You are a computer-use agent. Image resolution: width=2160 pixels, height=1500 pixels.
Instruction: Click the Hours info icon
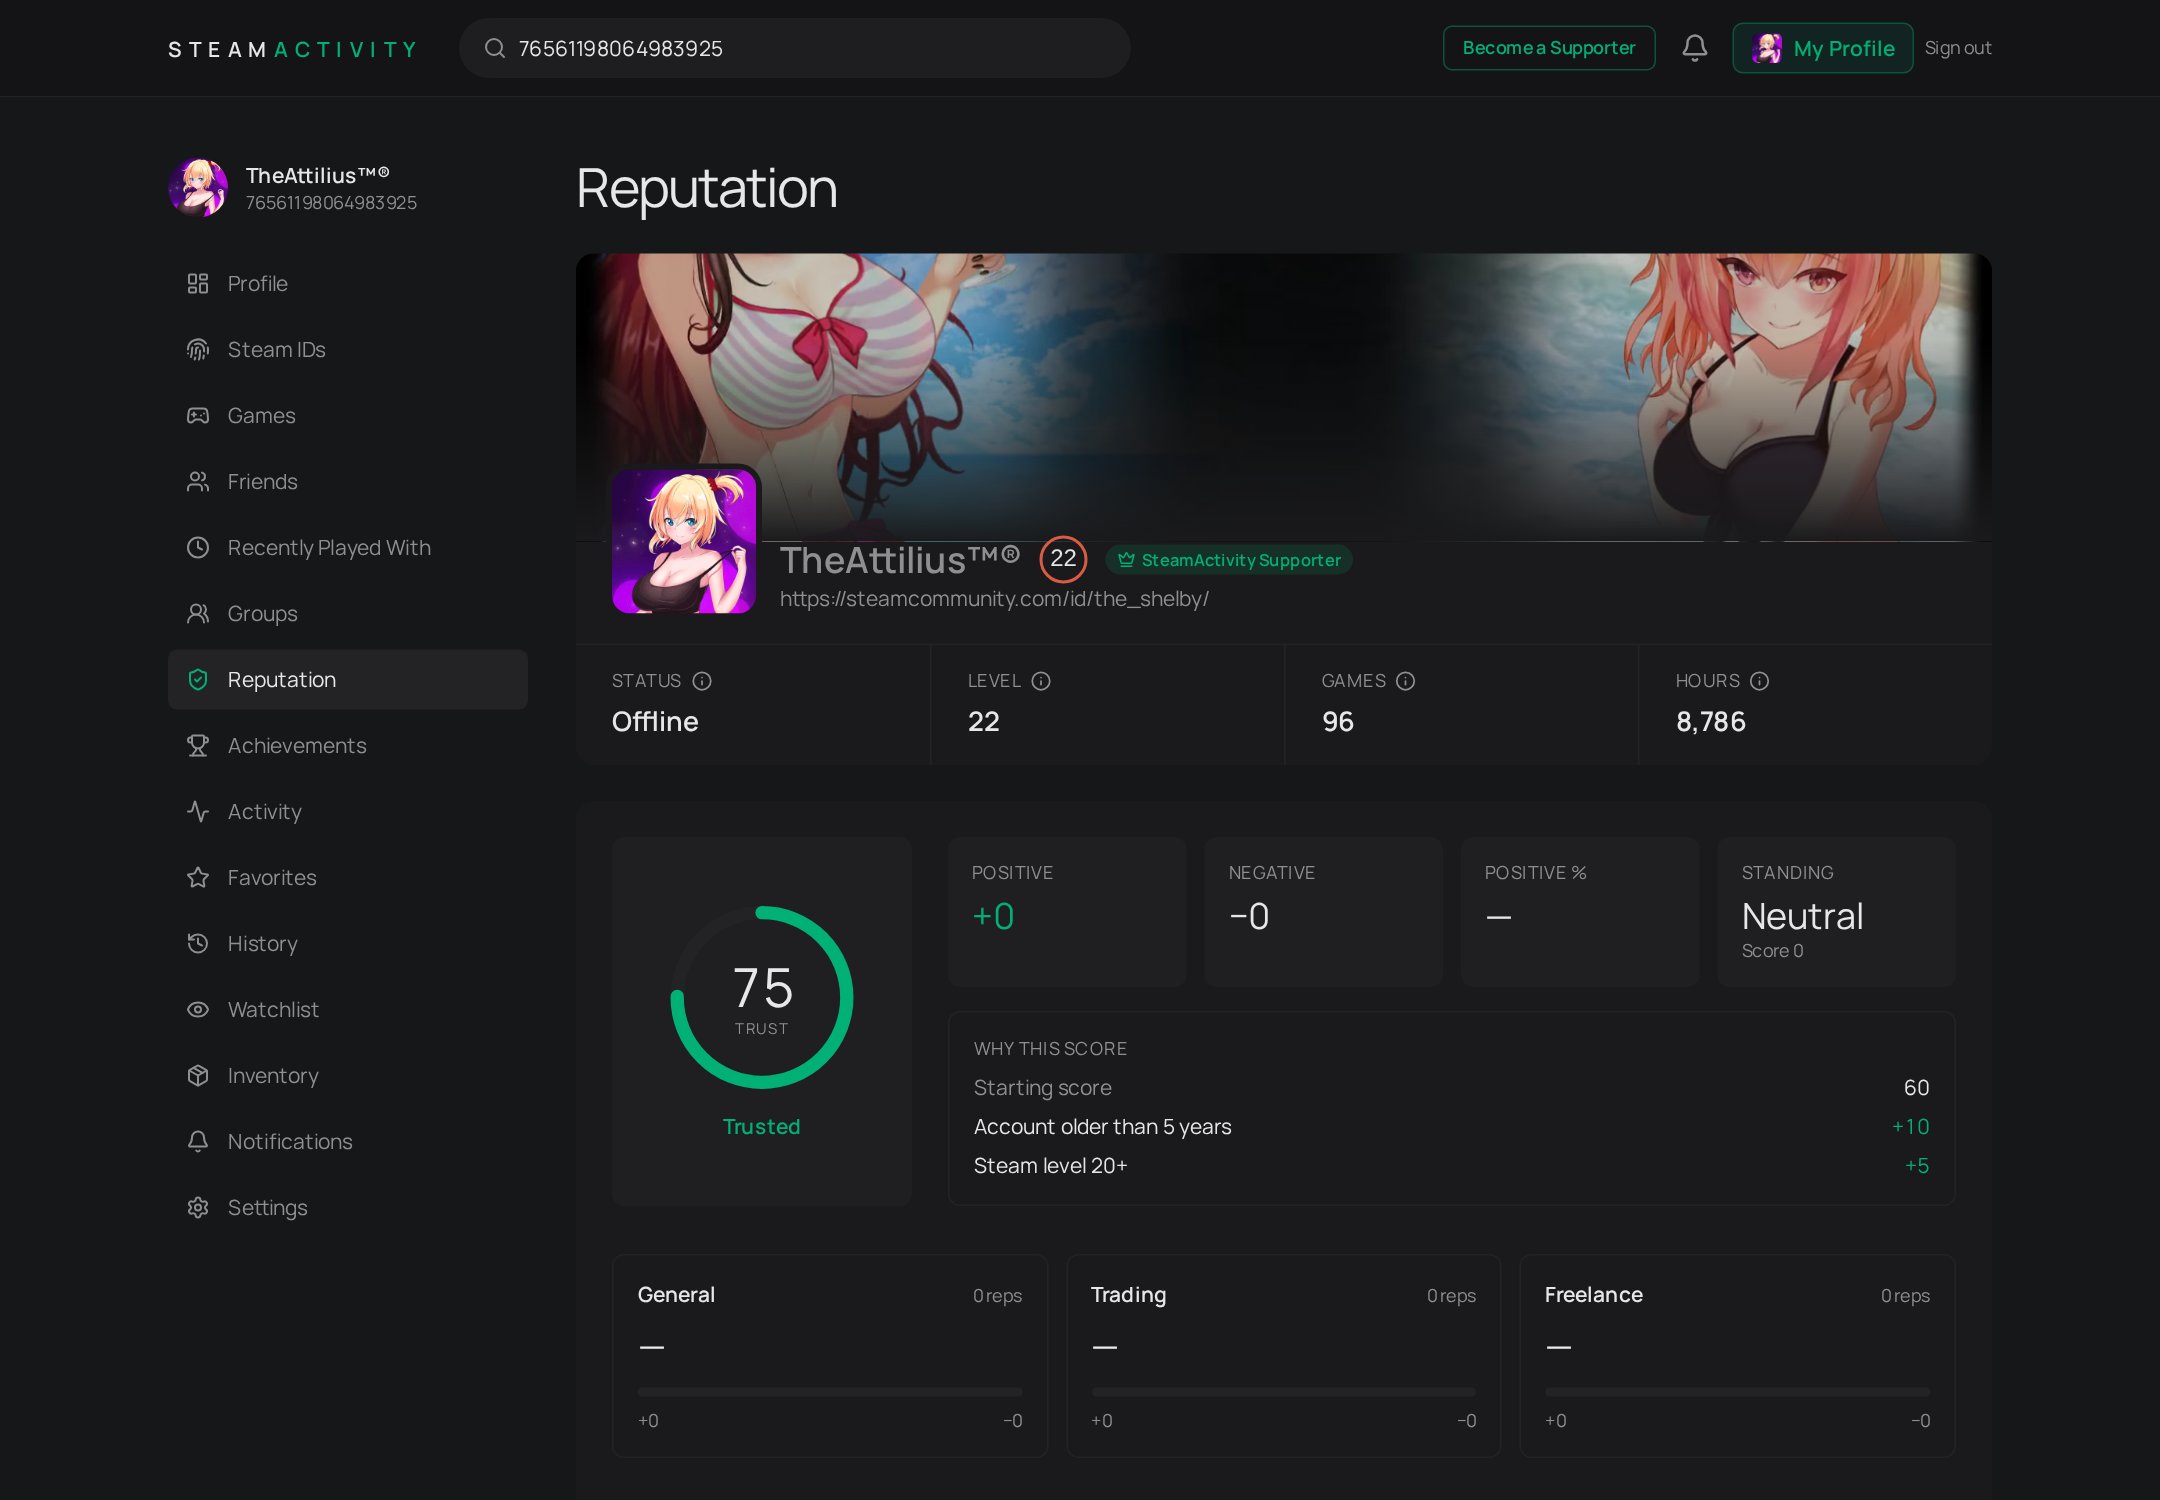pyautogui.click(x=1759, y=681)
